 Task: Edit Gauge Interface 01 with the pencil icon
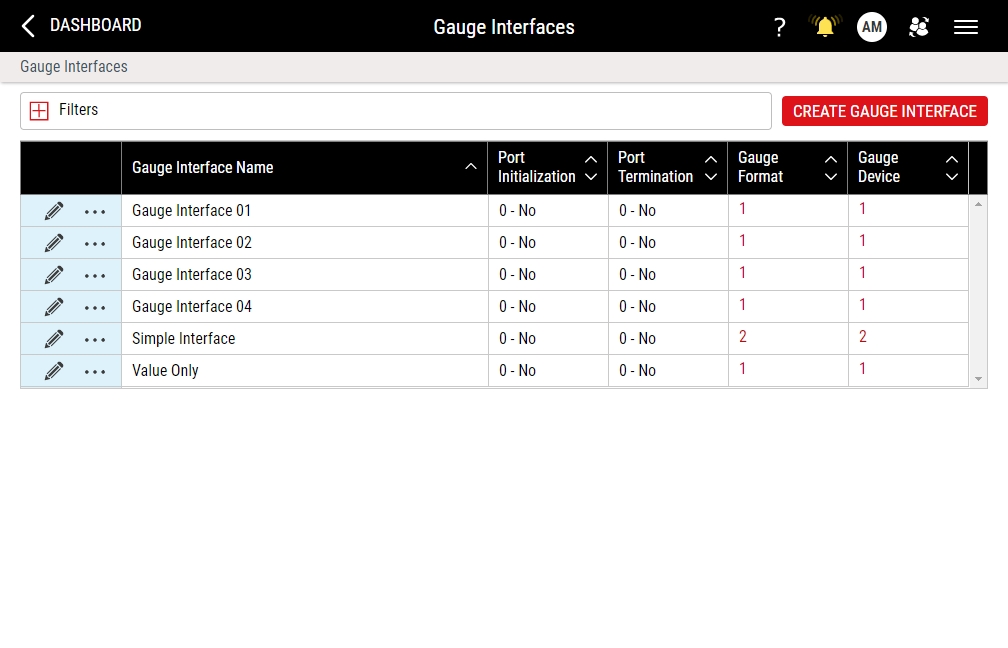(53, 210)
